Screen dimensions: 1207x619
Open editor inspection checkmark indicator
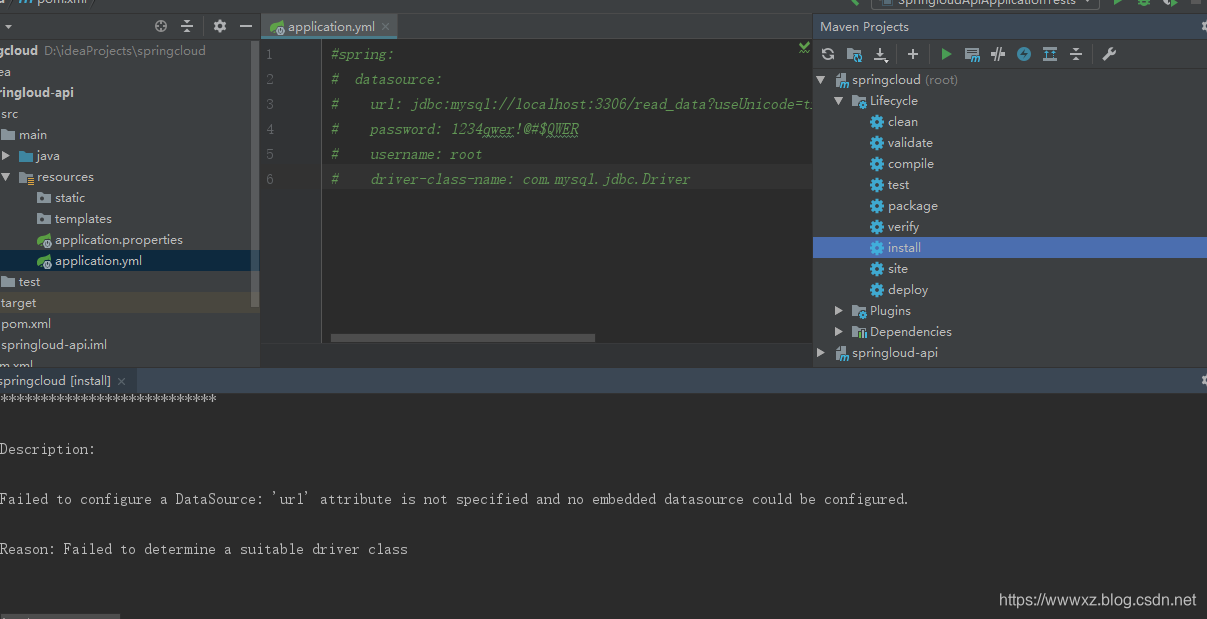pyautogui.click(x=804, y=47)
